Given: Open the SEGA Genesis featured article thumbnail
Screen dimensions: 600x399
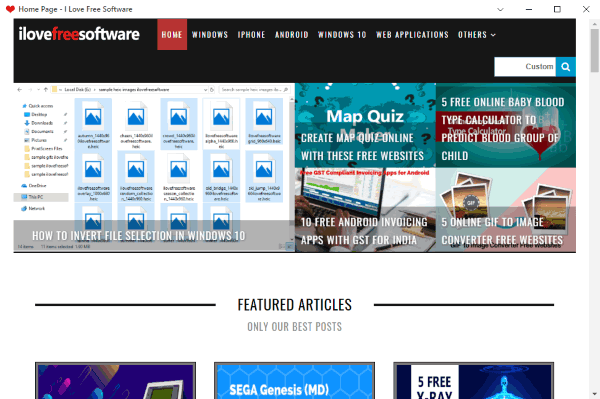Looking at the screenshot, I should click(x=294, y=381).
